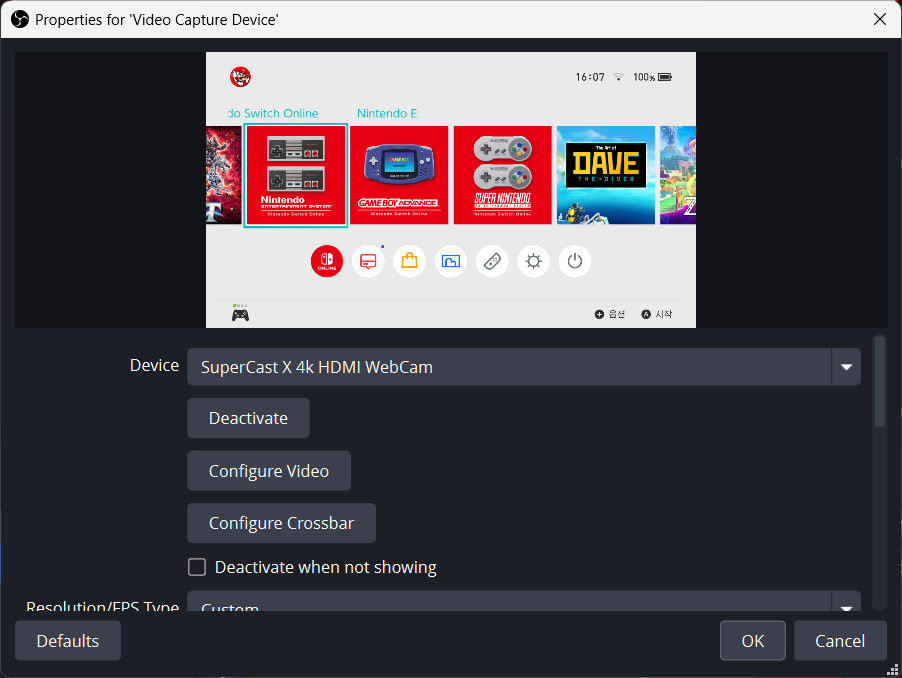Image resolution: width=902 pixels, height=678 pixels.
Task: Expand Resolution/FPS Type dropdown
Action: tap(523, 602)
